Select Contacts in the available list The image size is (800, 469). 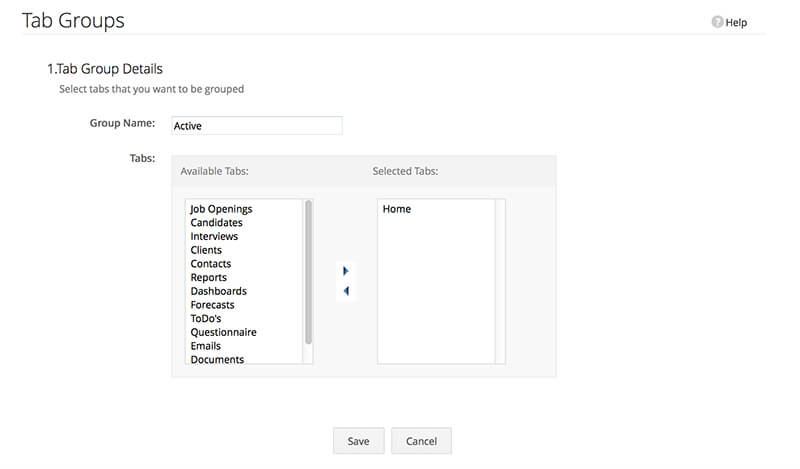(210, 264)
